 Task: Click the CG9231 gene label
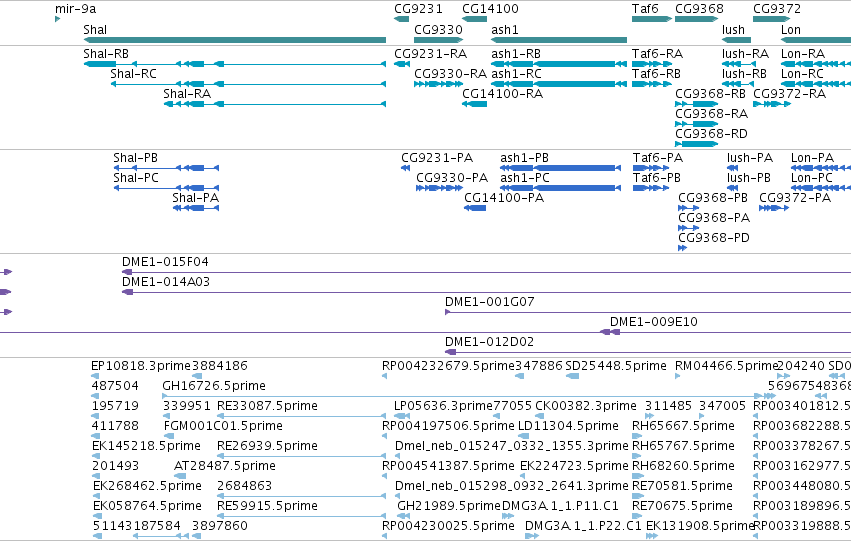[x=418, y=9]
